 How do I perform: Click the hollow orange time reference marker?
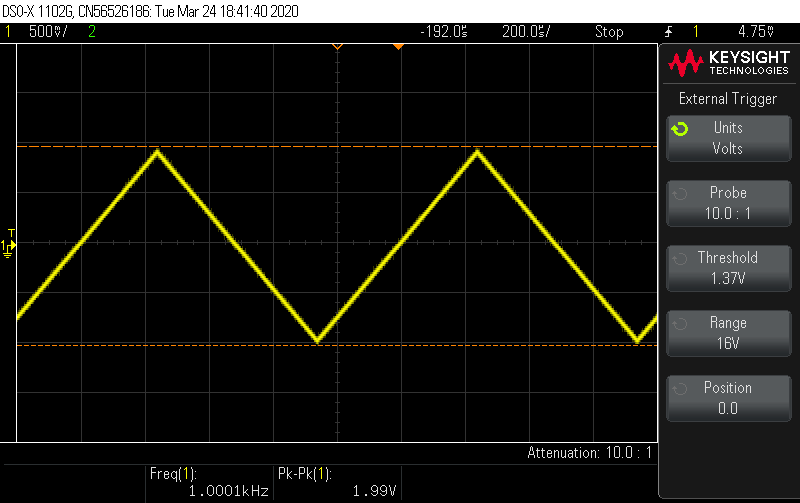pos(337,47)
